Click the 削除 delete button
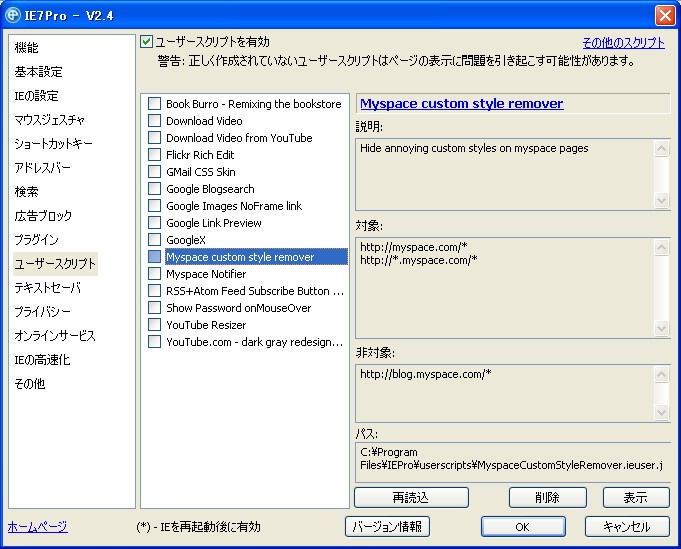The width and height of the screenshot is (681, 549). 548,497
